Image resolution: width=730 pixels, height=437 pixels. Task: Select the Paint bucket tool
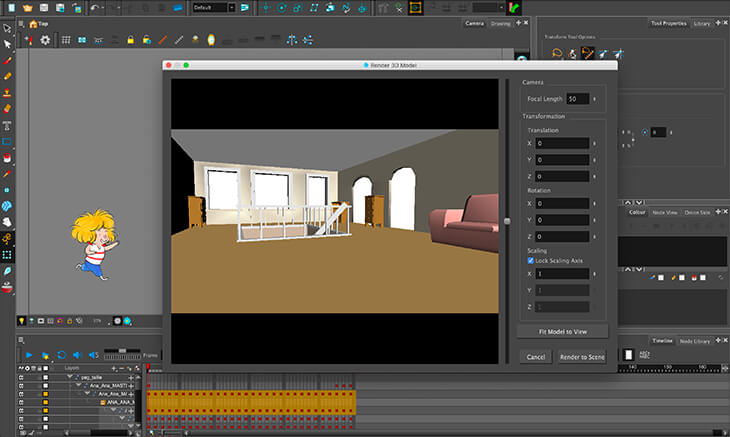click(7, 158)
